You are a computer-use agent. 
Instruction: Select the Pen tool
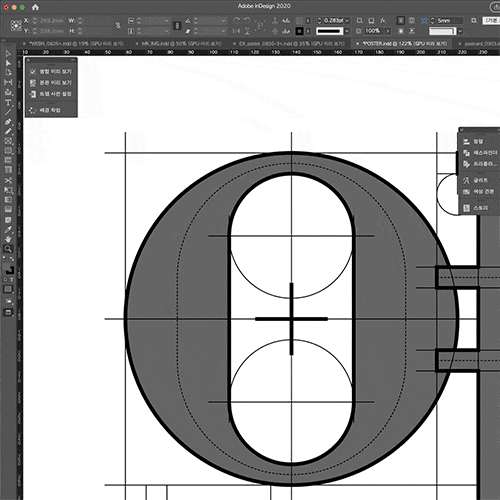[8, 122]
